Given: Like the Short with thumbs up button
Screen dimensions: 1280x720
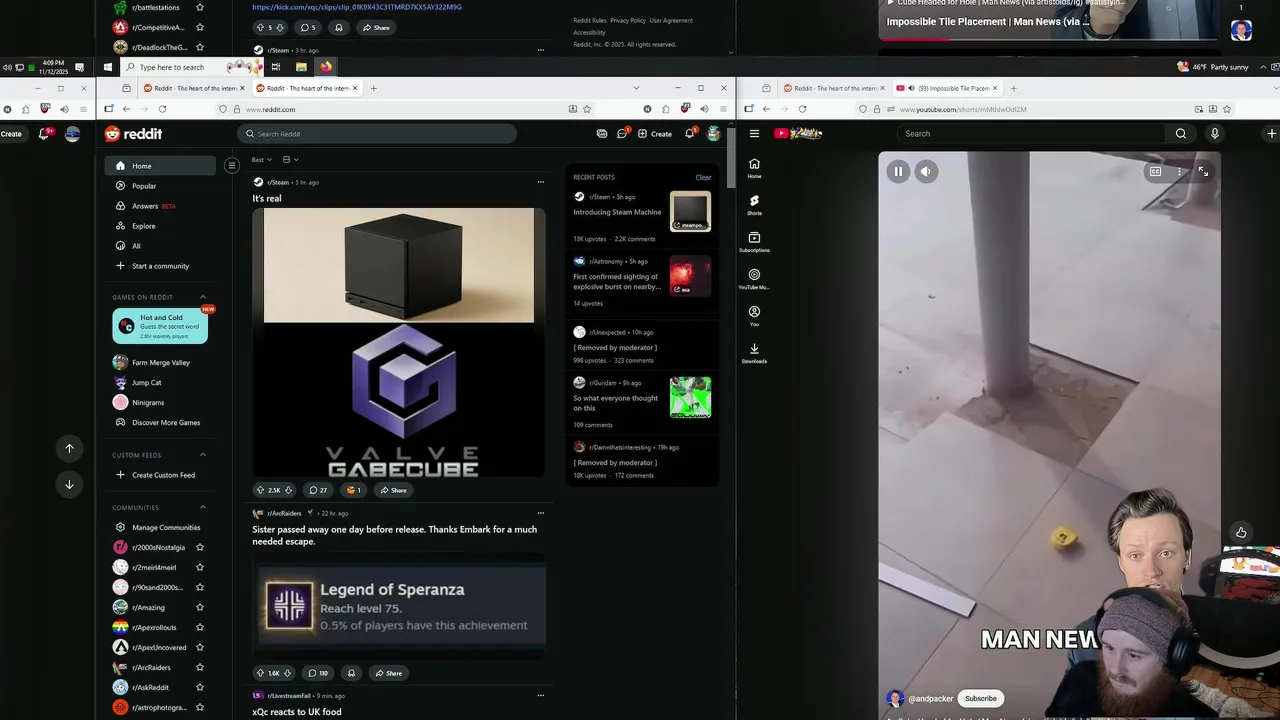Looking at the screenshot, I should 1241,532.
